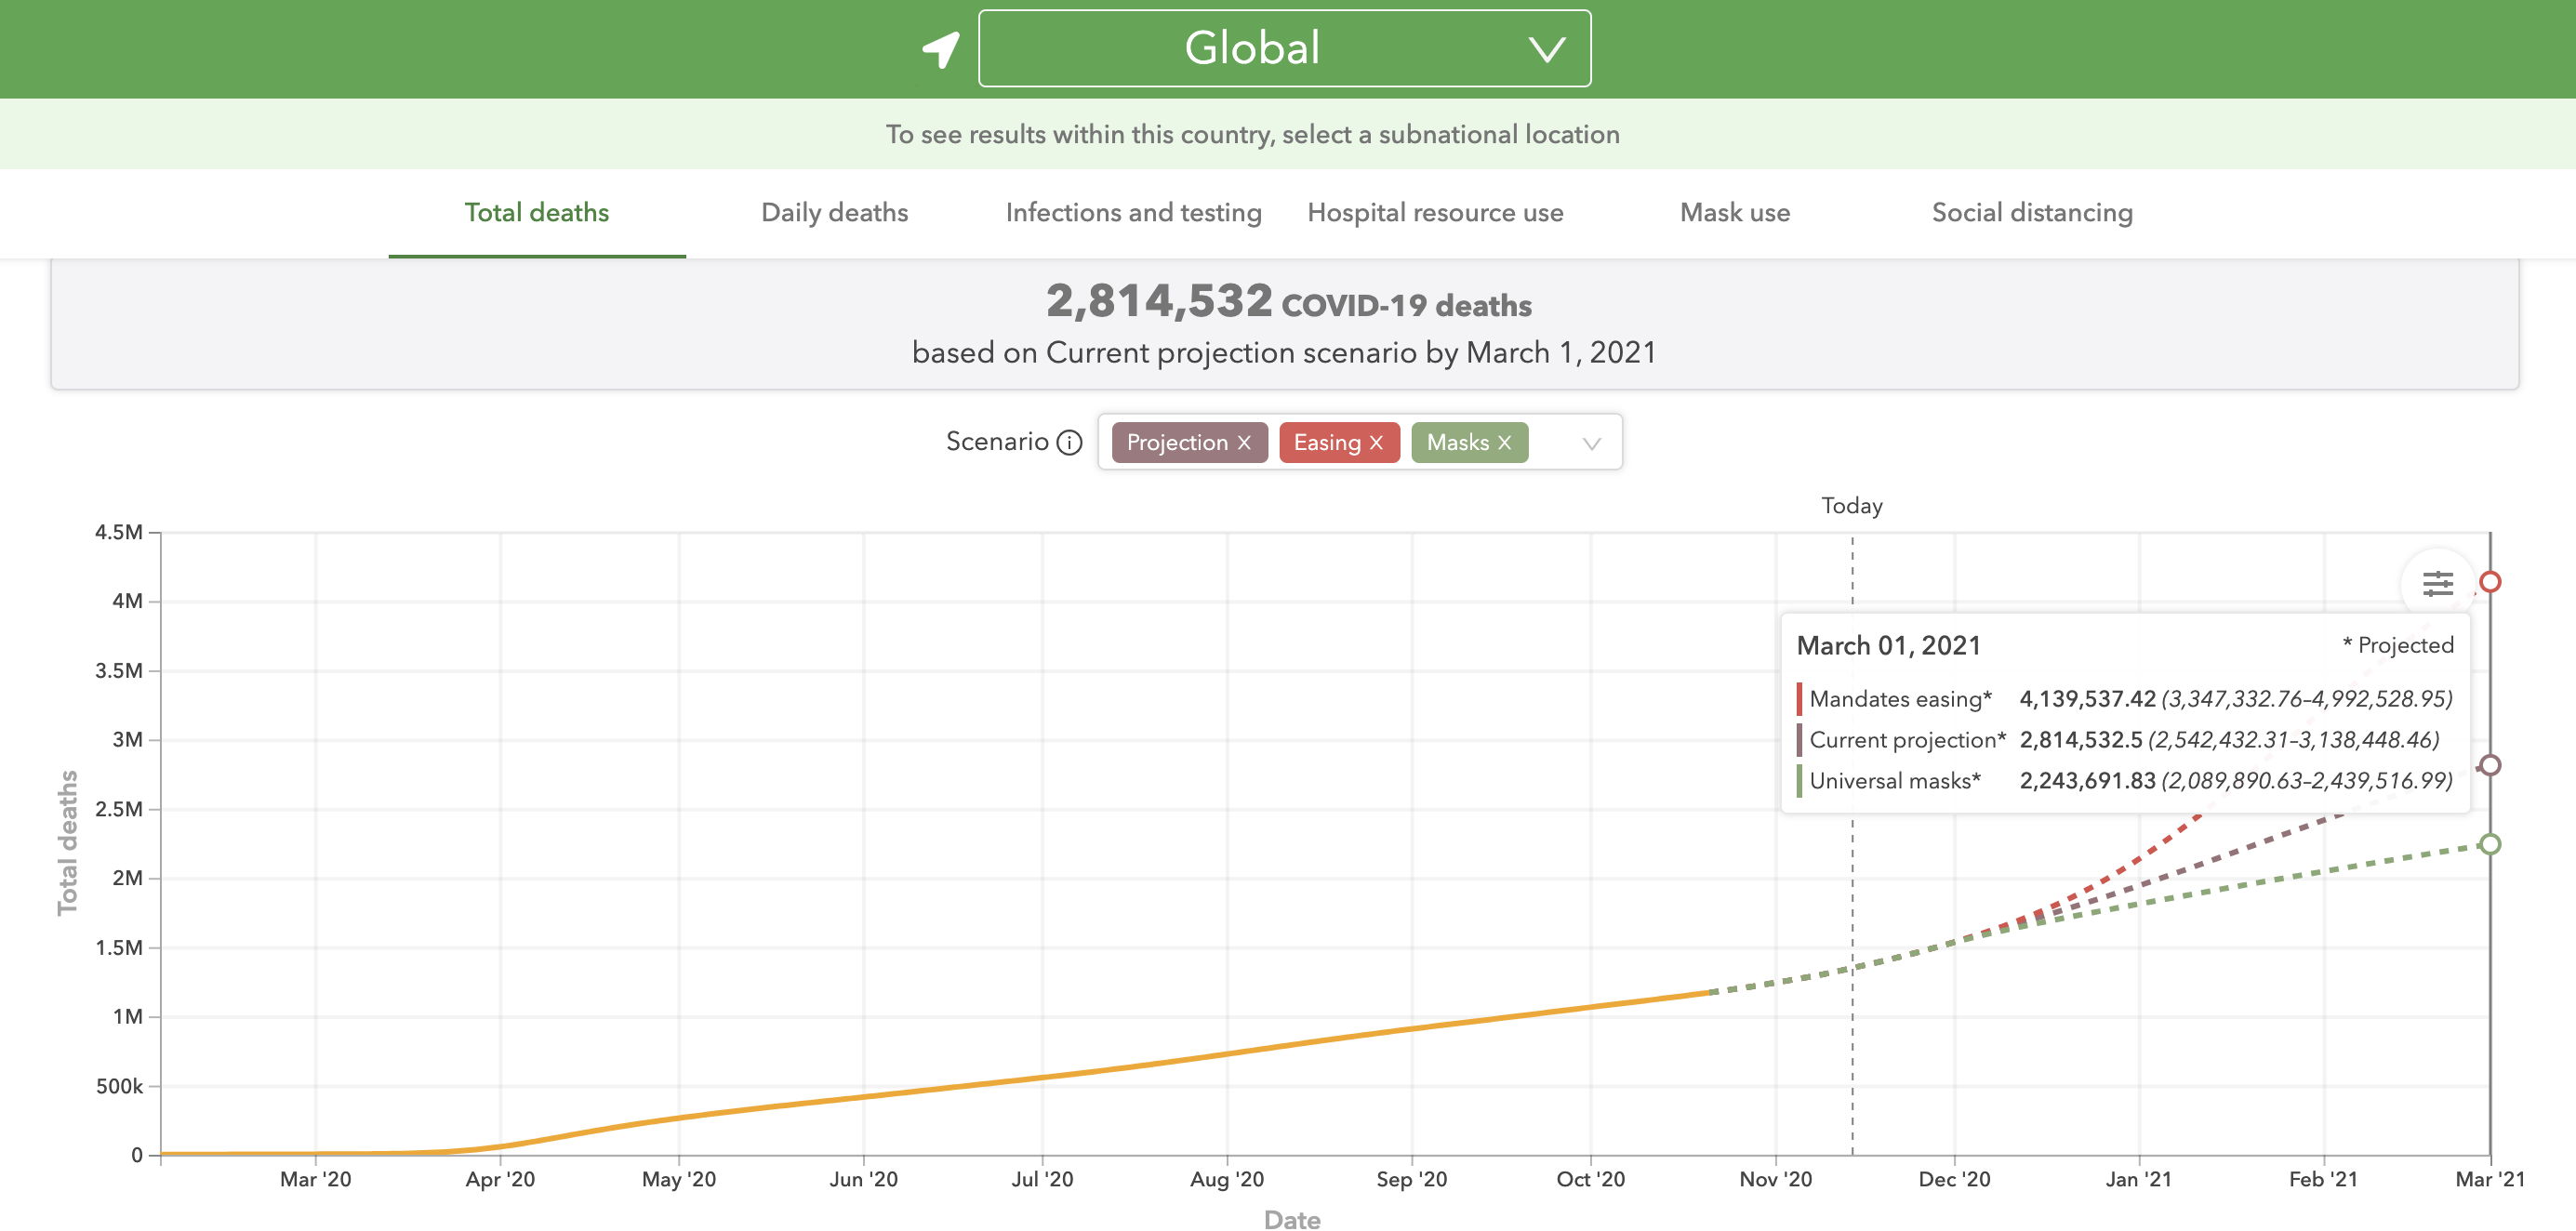Screen dimensions: 2576x1231
Task: Select the Total deaths tab
Action: pos(536,212)
